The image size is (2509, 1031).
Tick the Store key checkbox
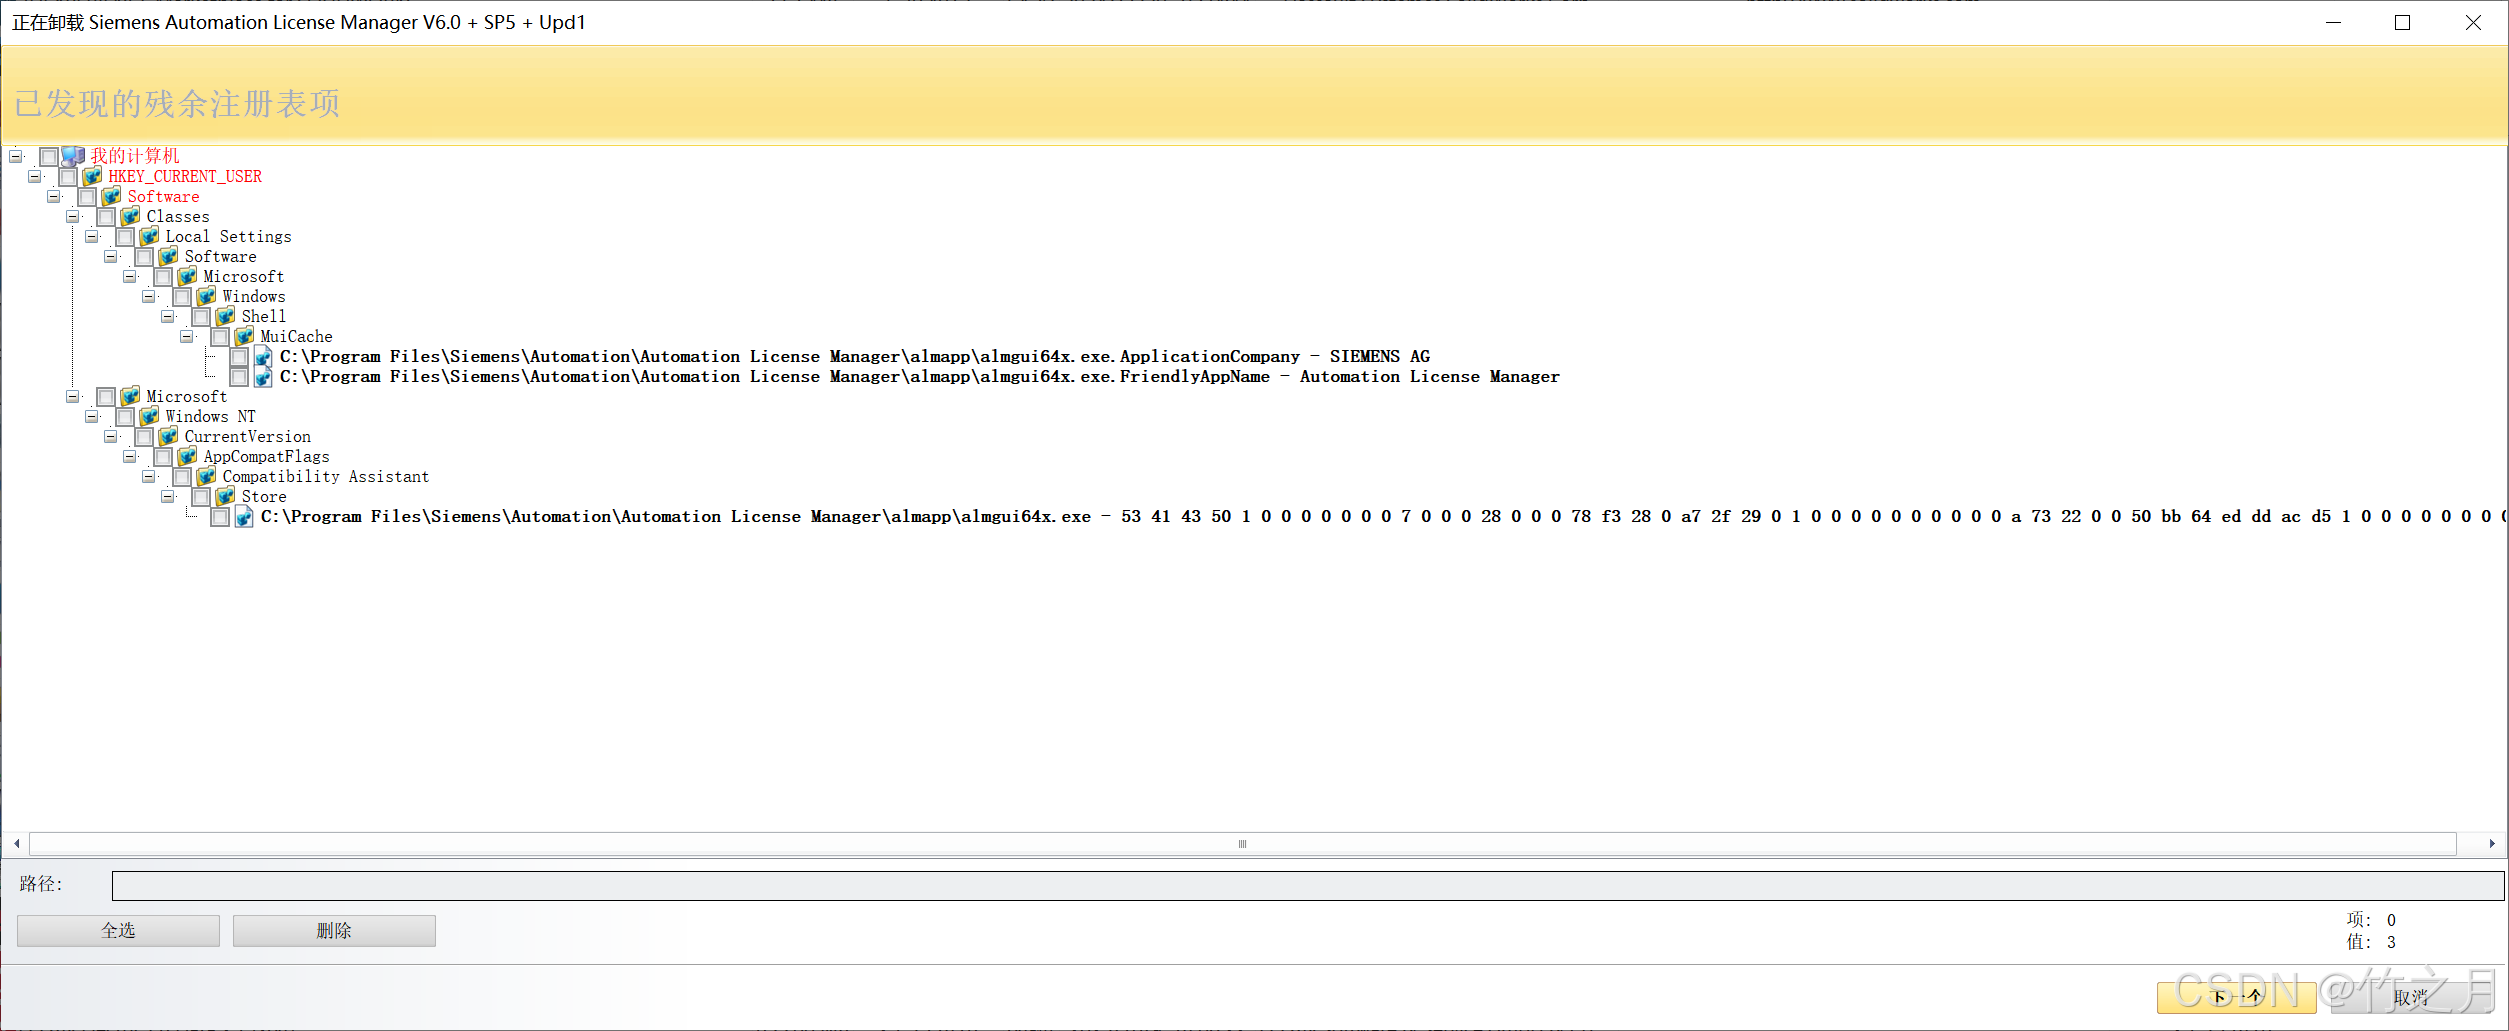(201, 497)
